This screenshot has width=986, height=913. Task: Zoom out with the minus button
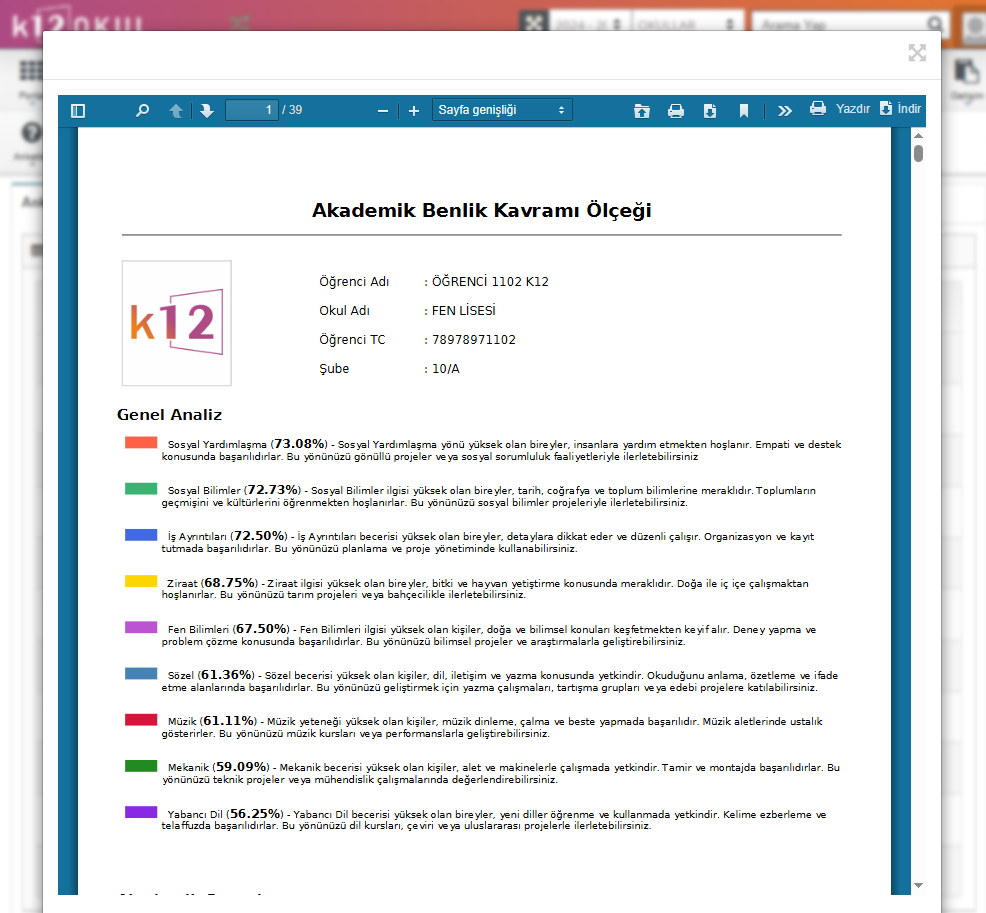click(382, 111)
